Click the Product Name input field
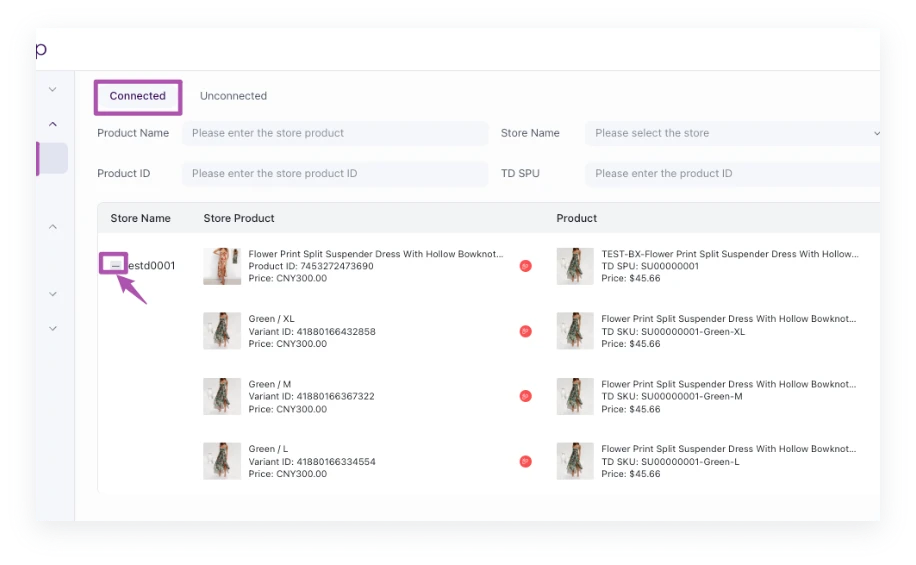The image size is (916, 565). pyautogui.click(x=333, y=133)
